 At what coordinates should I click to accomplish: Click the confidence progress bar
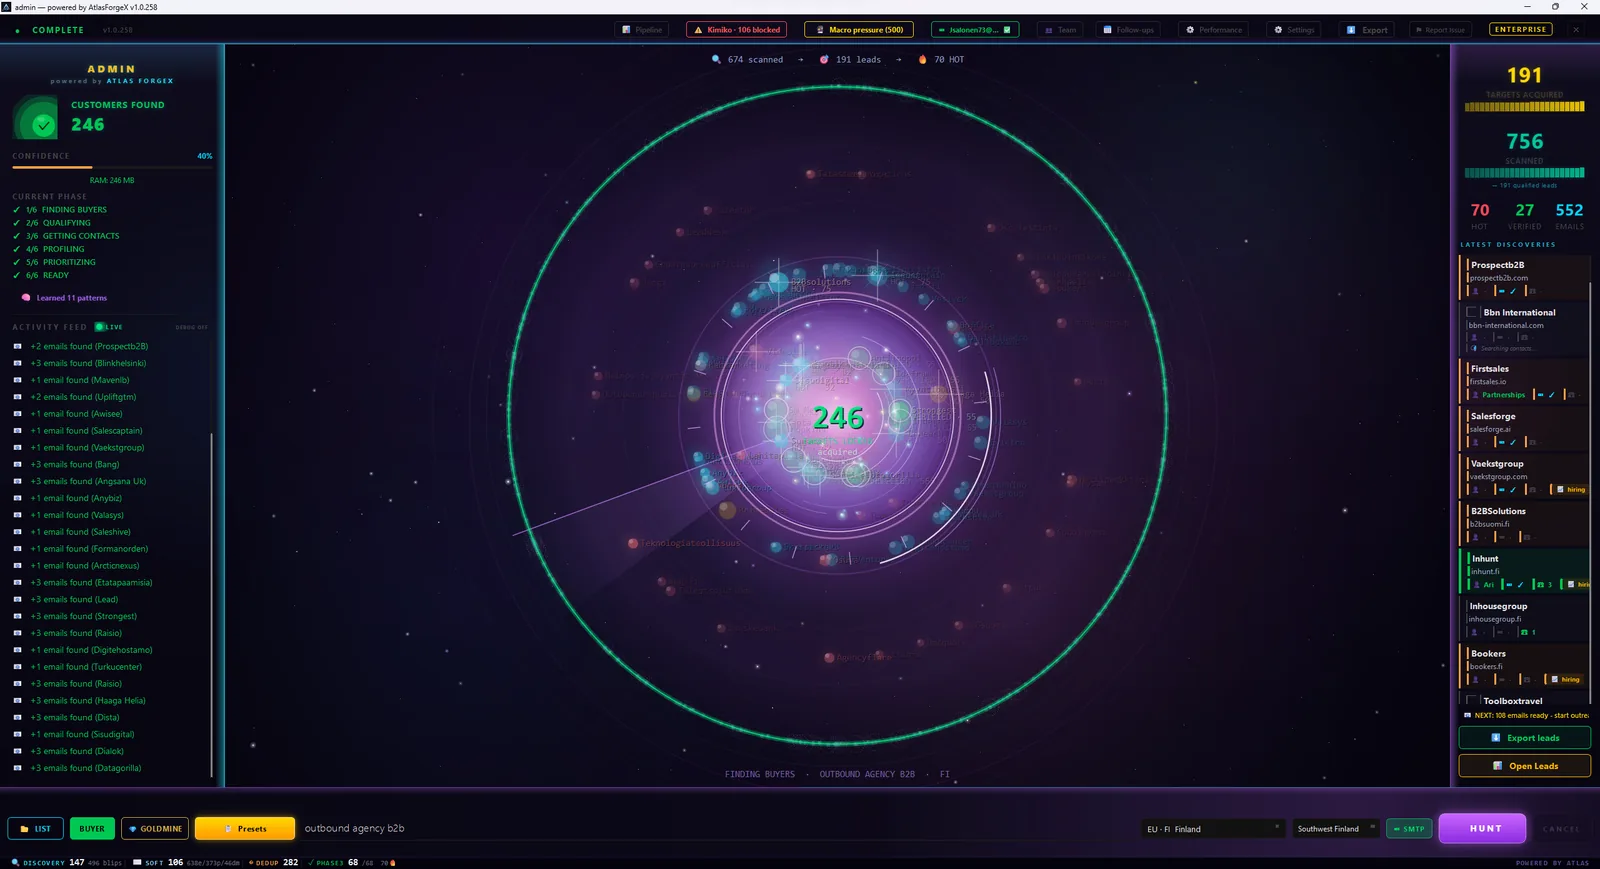pyautogui.click(x=112, y=167)
